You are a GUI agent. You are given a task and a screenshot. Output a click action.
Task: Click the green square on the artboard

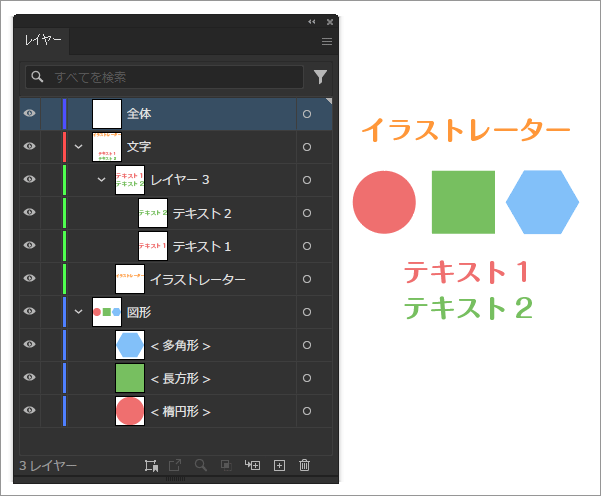(463, 202)
